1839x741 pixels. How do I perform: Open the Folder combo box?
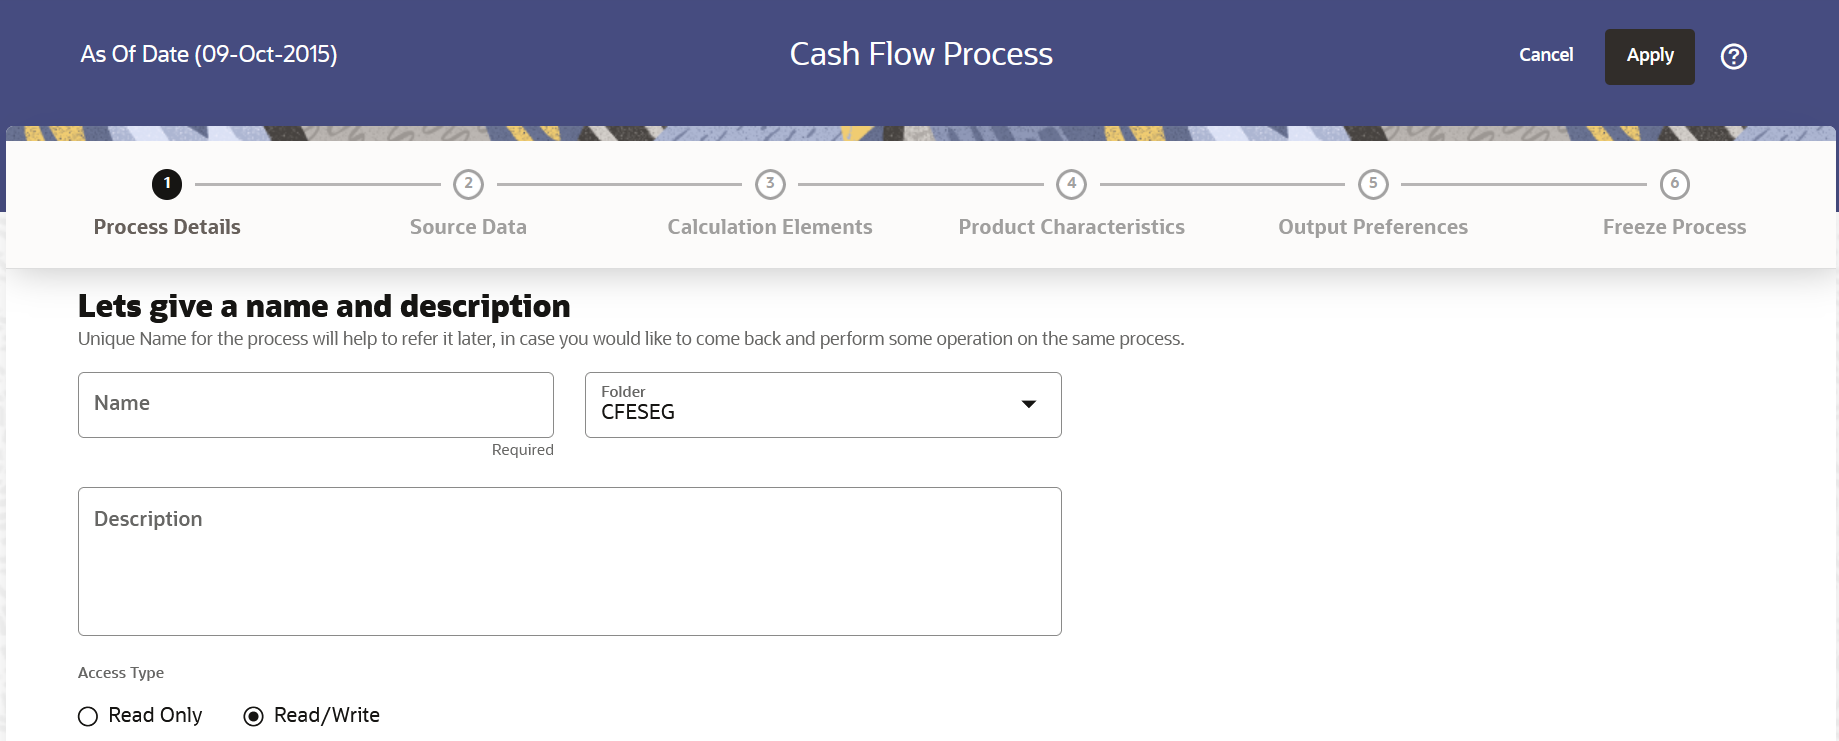822,405
